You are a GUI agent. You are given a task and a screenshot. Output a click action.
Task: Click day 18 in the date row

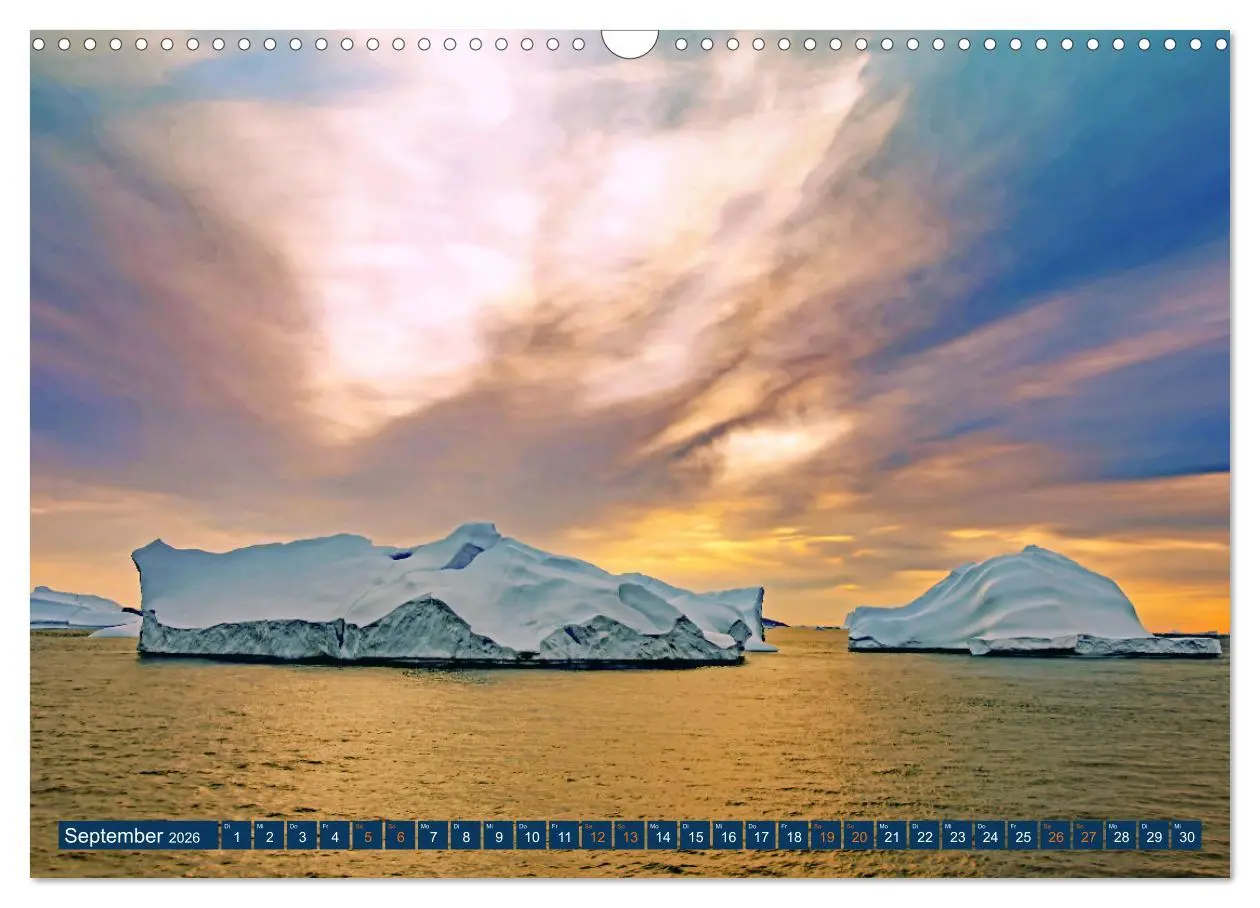coord(793,836)
